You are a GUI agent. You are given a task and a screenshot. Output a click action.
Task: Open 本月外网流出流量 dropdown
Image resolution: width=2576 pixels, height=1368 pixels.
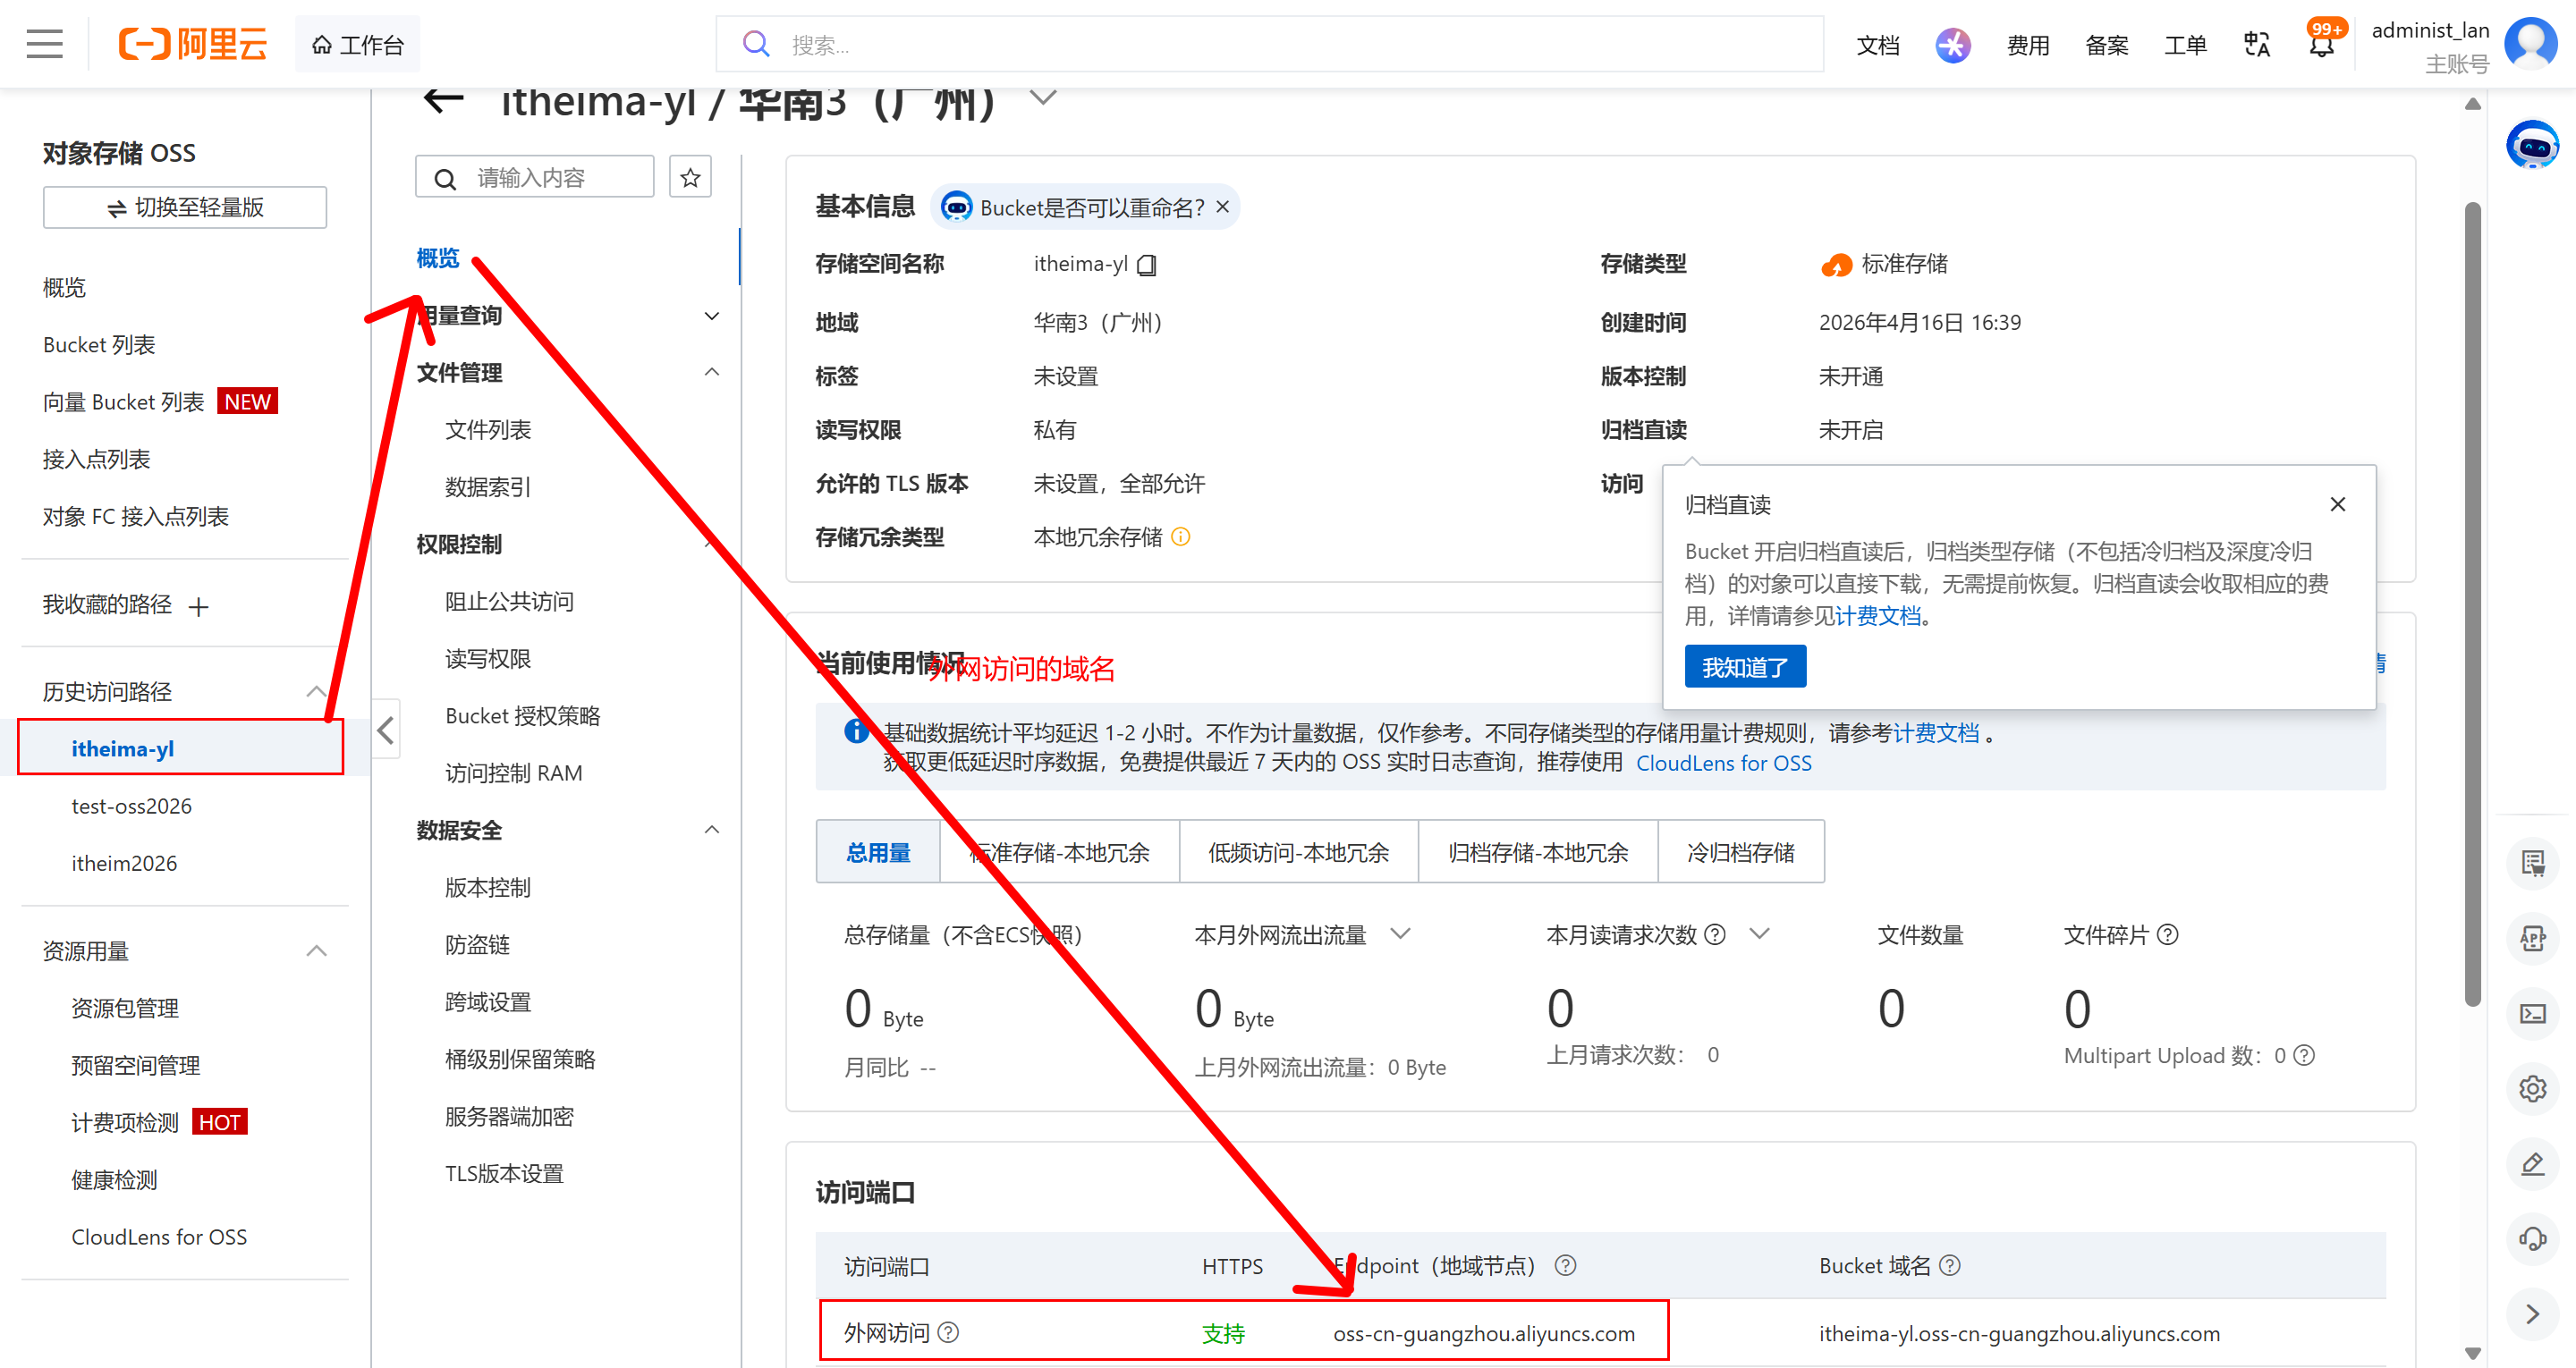point(1400,934)
